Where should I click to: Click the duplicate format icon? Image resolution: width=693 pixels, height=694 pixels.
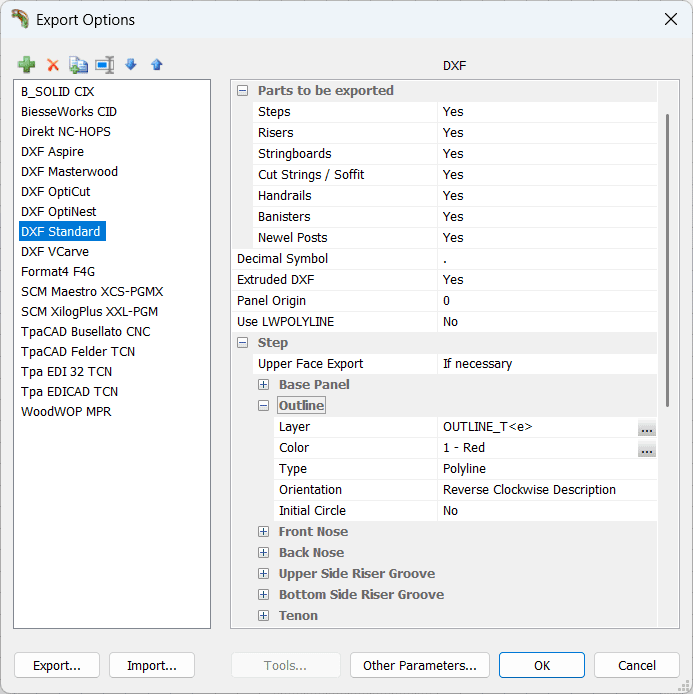pos(78,65)
